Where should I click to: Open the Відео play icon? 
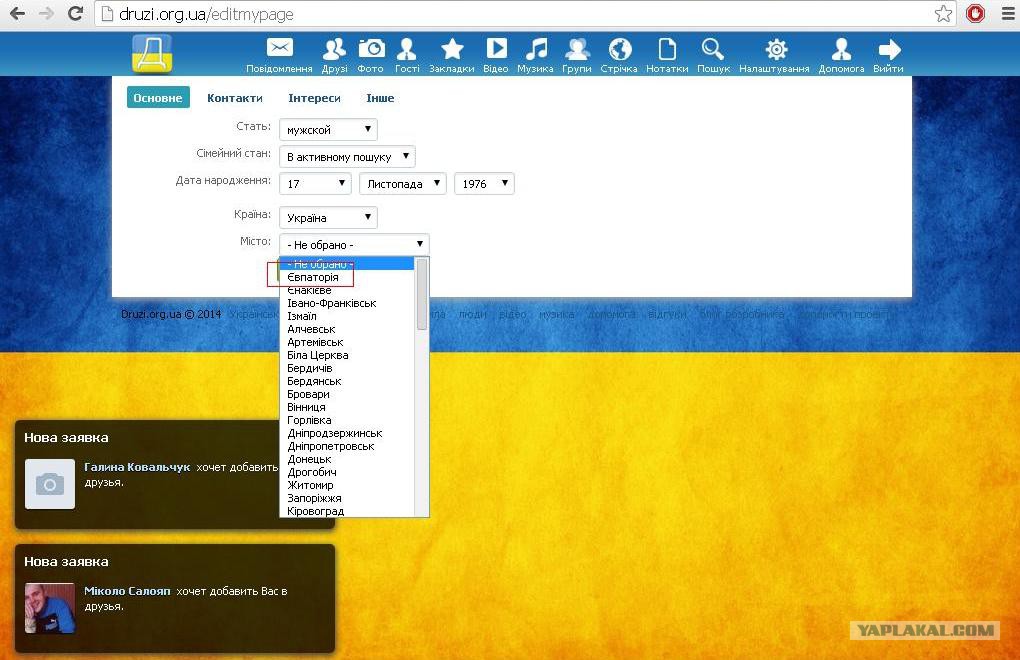(496, 48)
